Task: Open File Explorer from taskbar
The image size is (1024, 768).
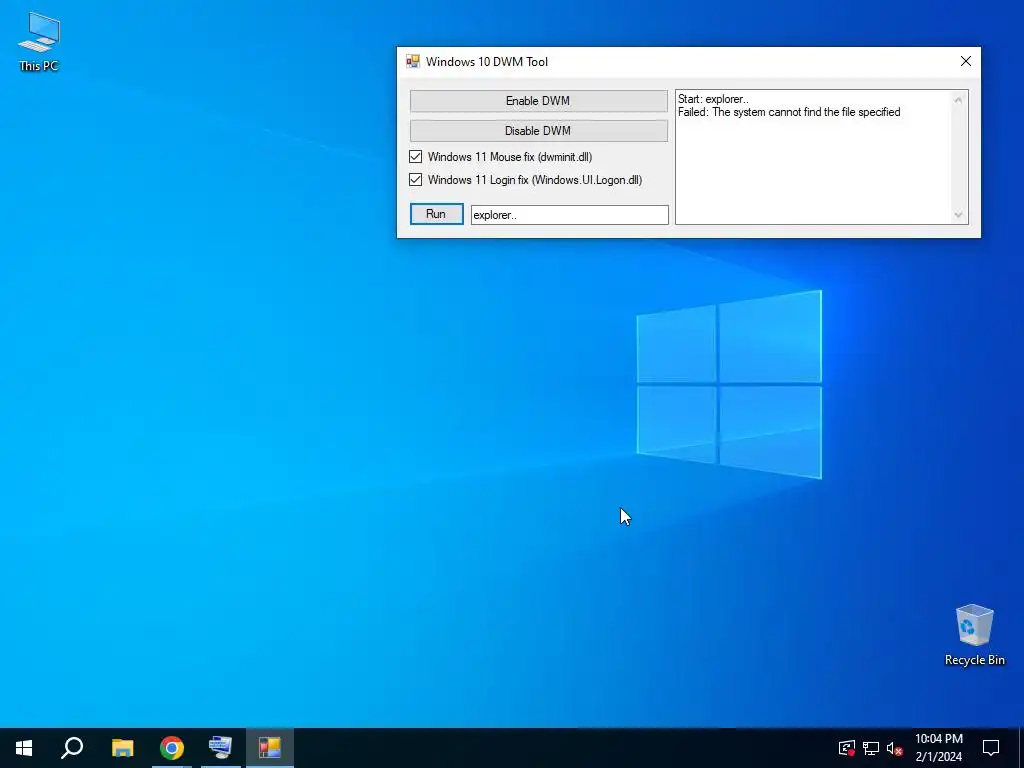Action: [x=122, y=748]
